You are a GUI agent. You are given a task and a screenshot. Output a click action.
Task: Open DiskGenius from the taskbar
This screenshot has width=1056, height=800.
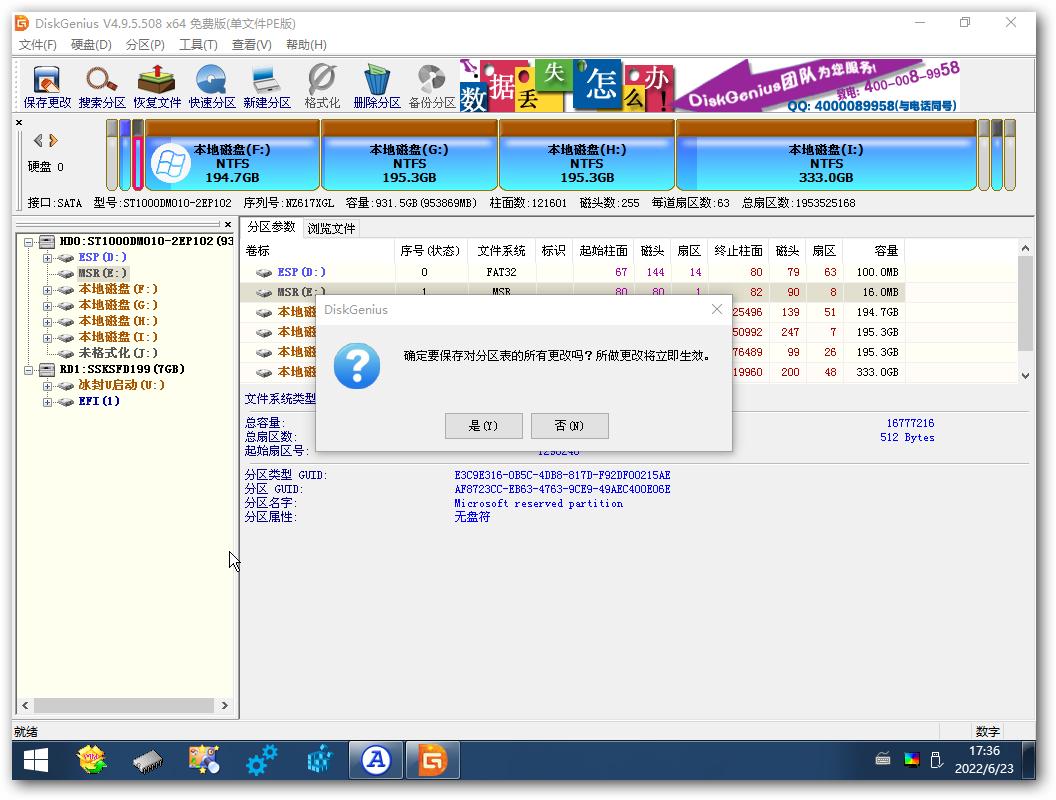(430, 760)
